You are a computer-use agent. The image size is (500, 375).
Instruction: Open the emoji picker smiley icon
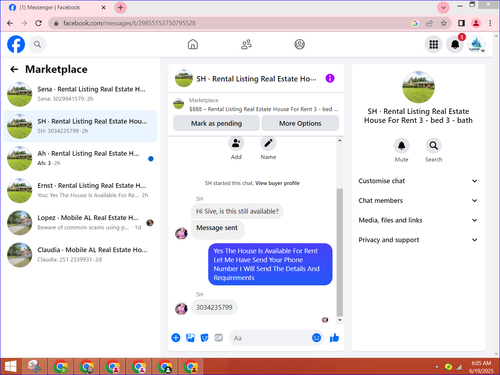pos(316,338)
